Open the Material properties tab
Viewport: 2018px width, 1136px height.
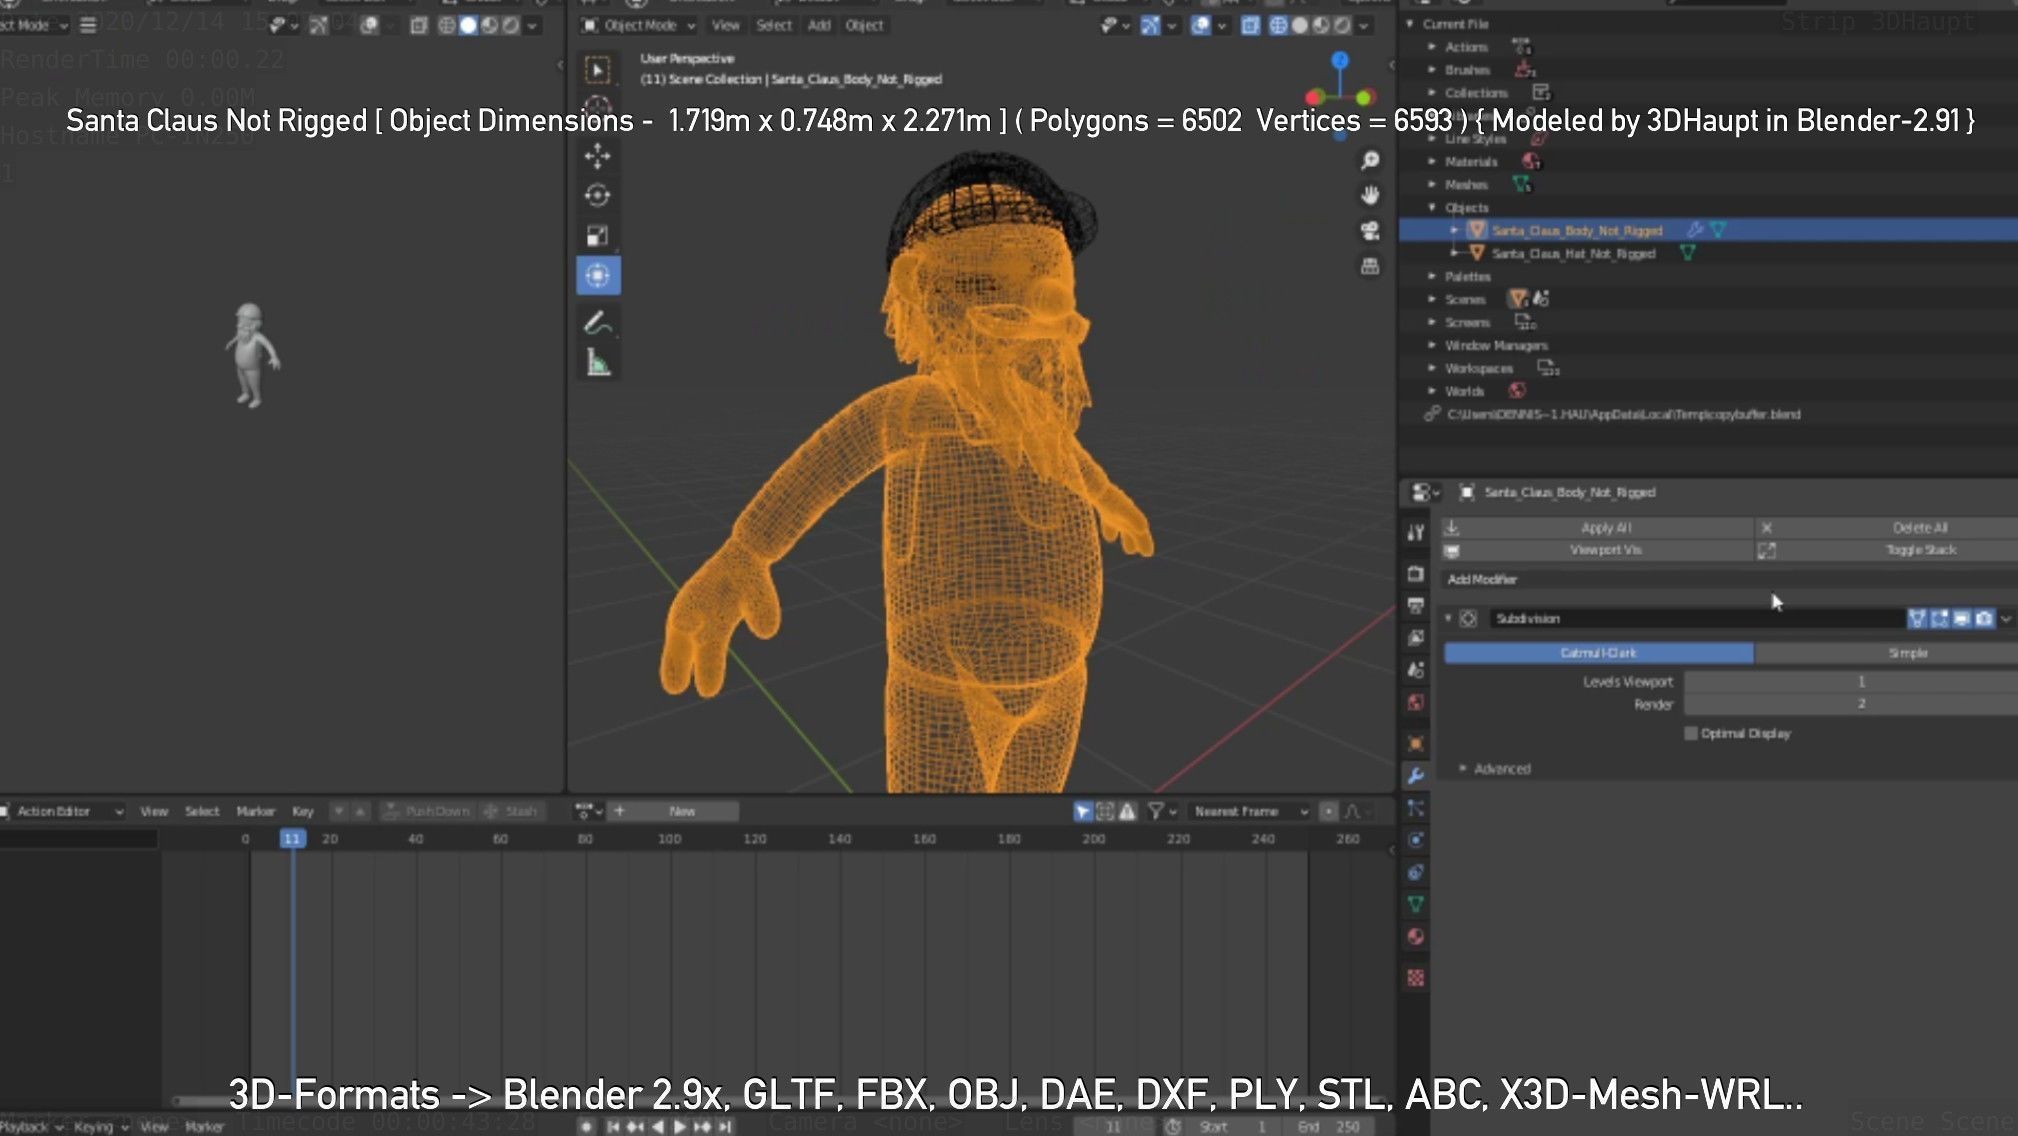[1415, 937]
